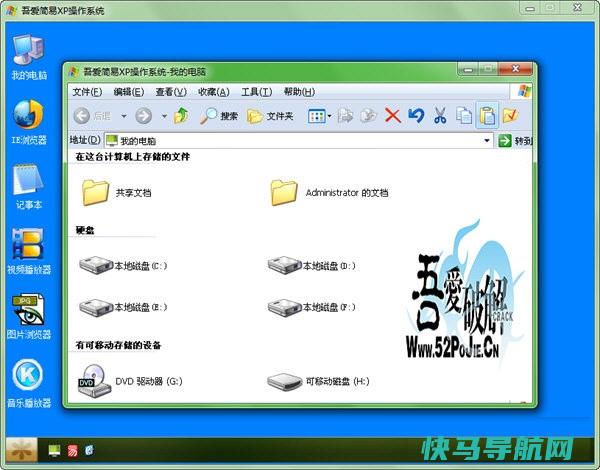This screenshot has height=470, width=600.
Task: Click the Start button on taskbar
Action: click(21, 450)
